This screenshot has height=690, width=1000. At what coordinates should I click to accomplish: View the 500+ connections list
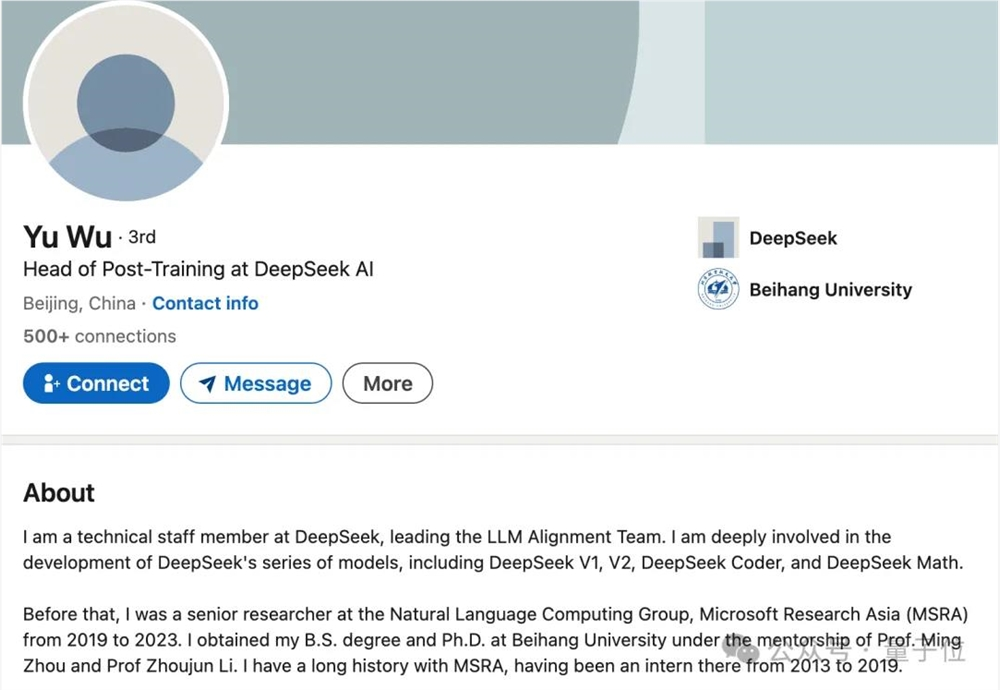(99, 336)
